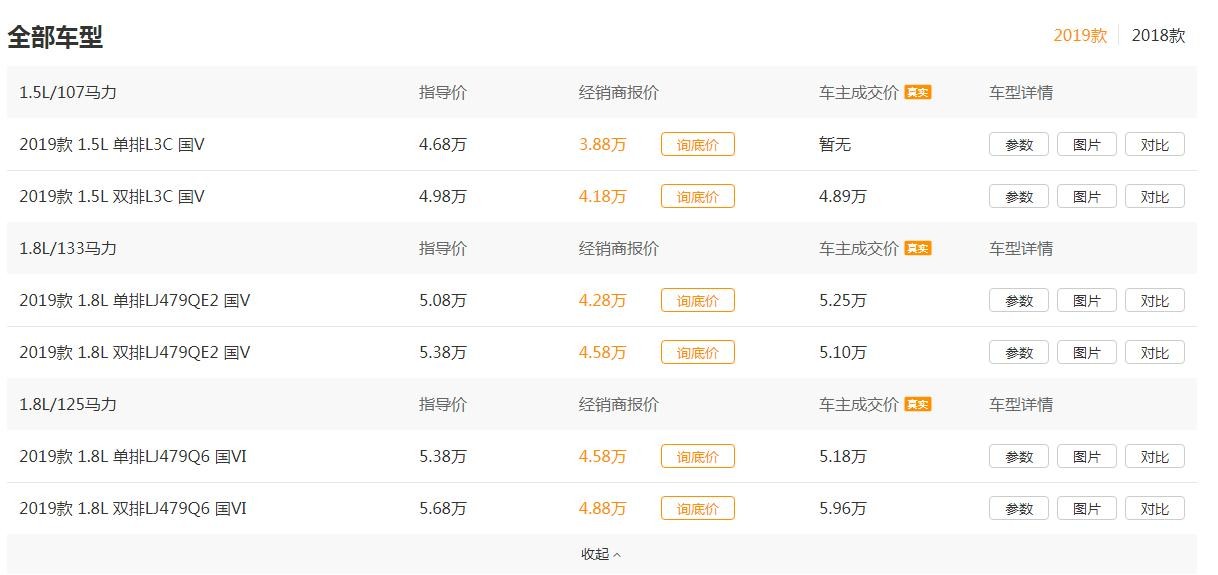This screenshot has height=575, width=1218.
Task: Switch to the 2018款 model year tab
Action: click(x=1158, y=35)
